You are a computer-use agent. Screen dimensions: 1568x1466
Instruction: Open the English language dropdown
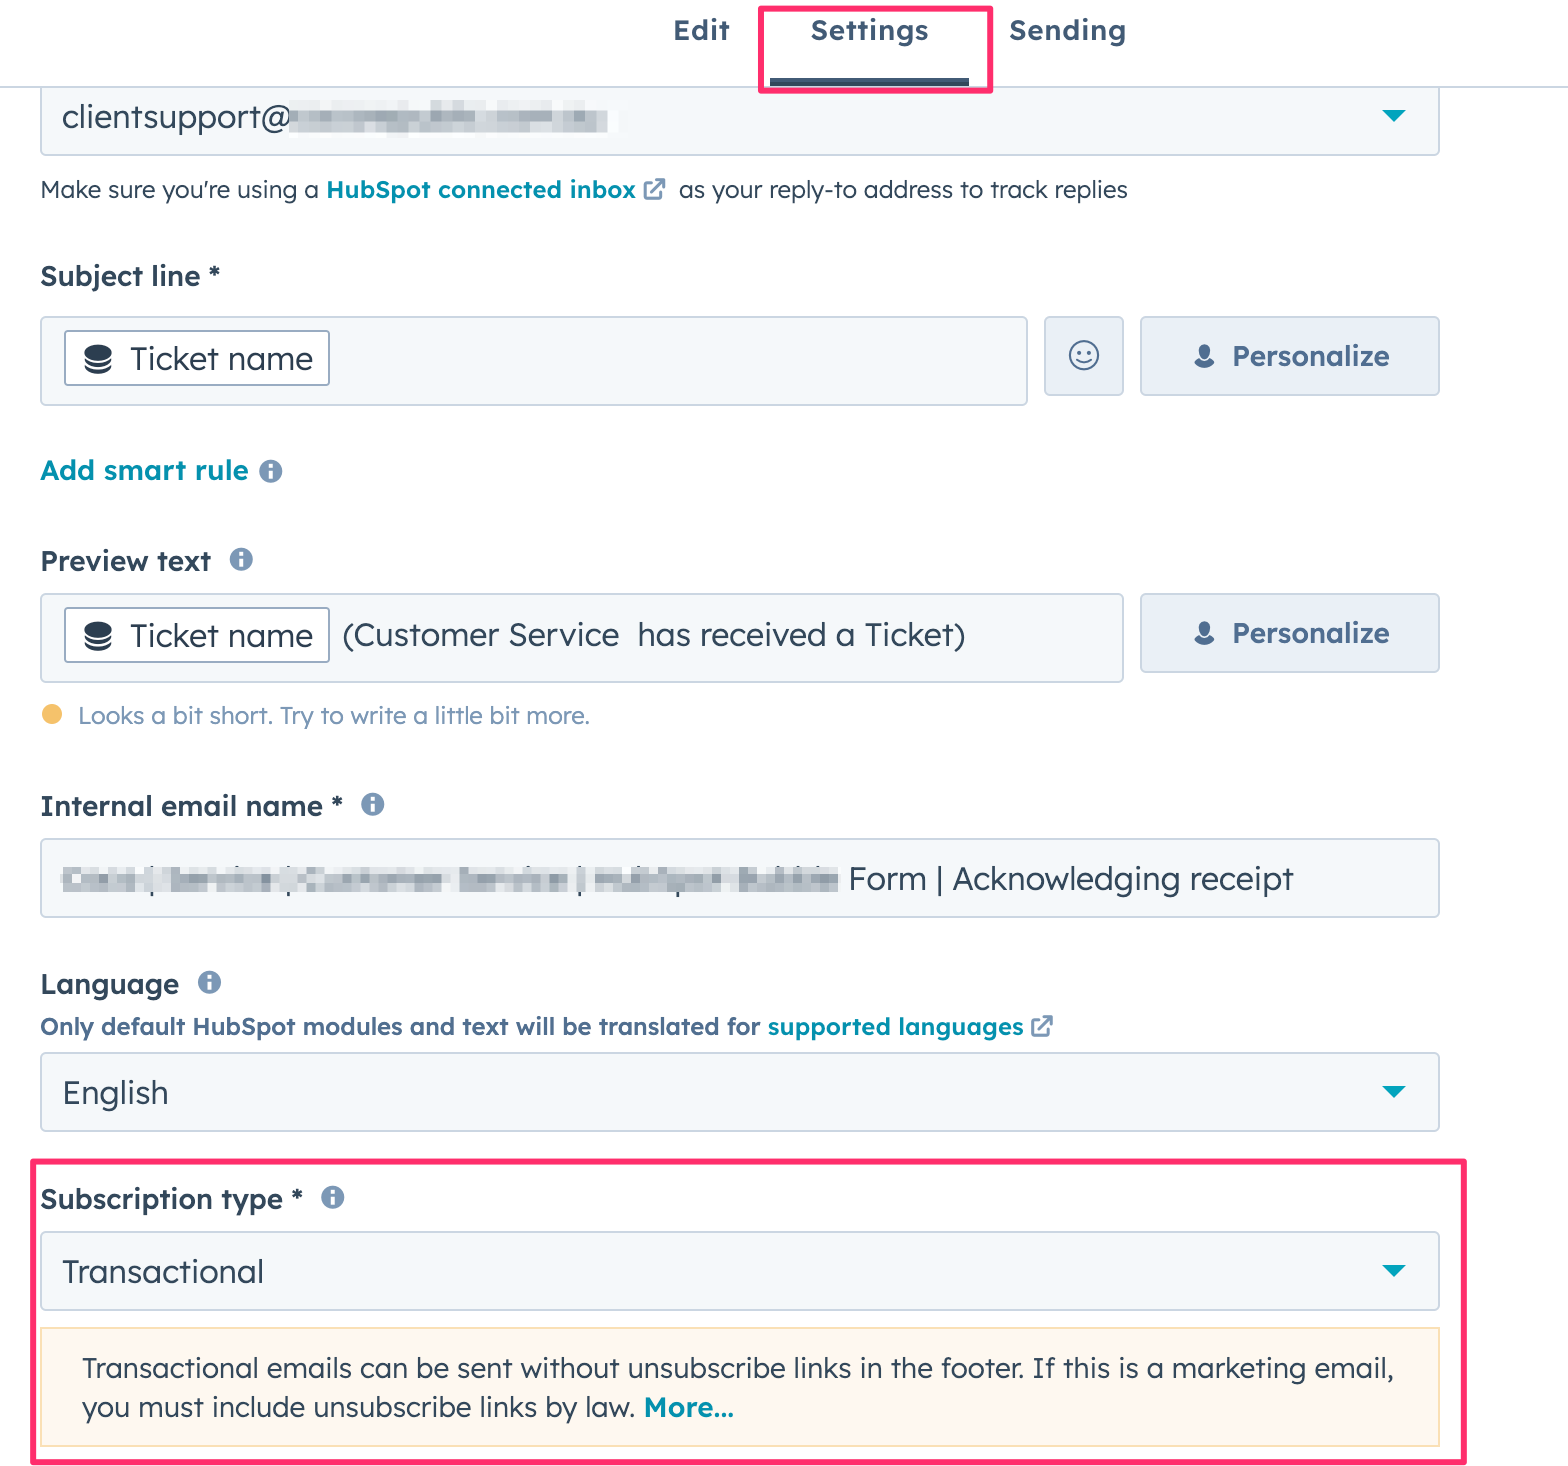pyautogui.click(x=1393, y=1091)
